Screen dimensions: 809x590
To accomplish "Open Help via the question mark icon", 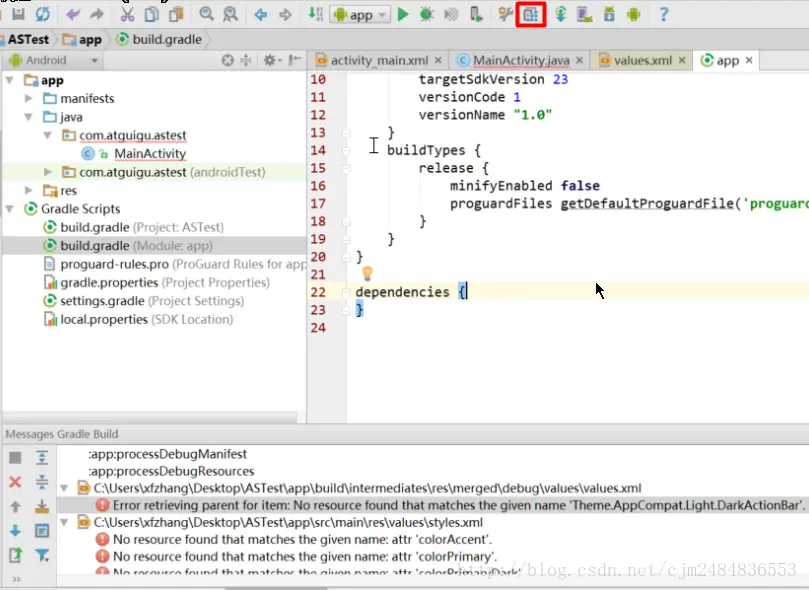I will coord(664,14).
